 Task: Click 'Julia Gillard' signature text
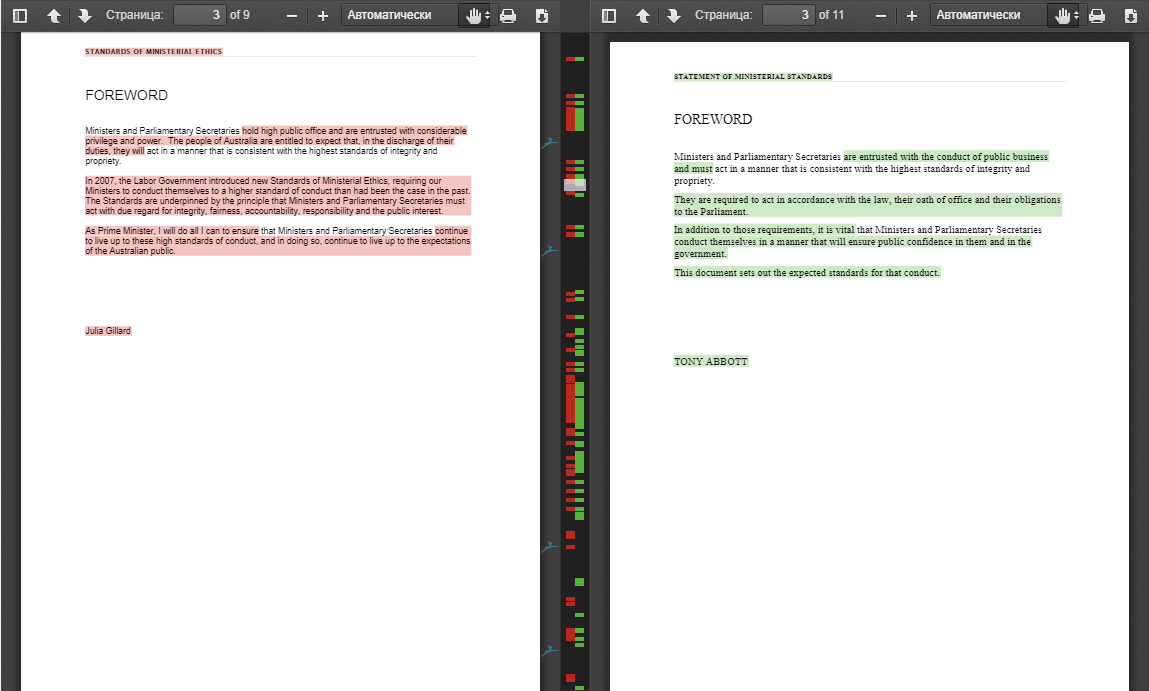point(108,331)
